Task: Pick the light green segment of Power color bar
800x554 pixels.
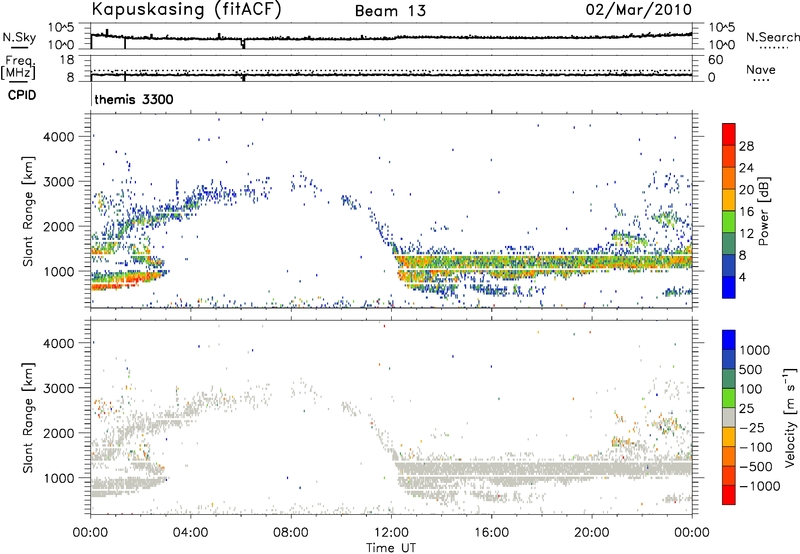Action: pos(729,221)
